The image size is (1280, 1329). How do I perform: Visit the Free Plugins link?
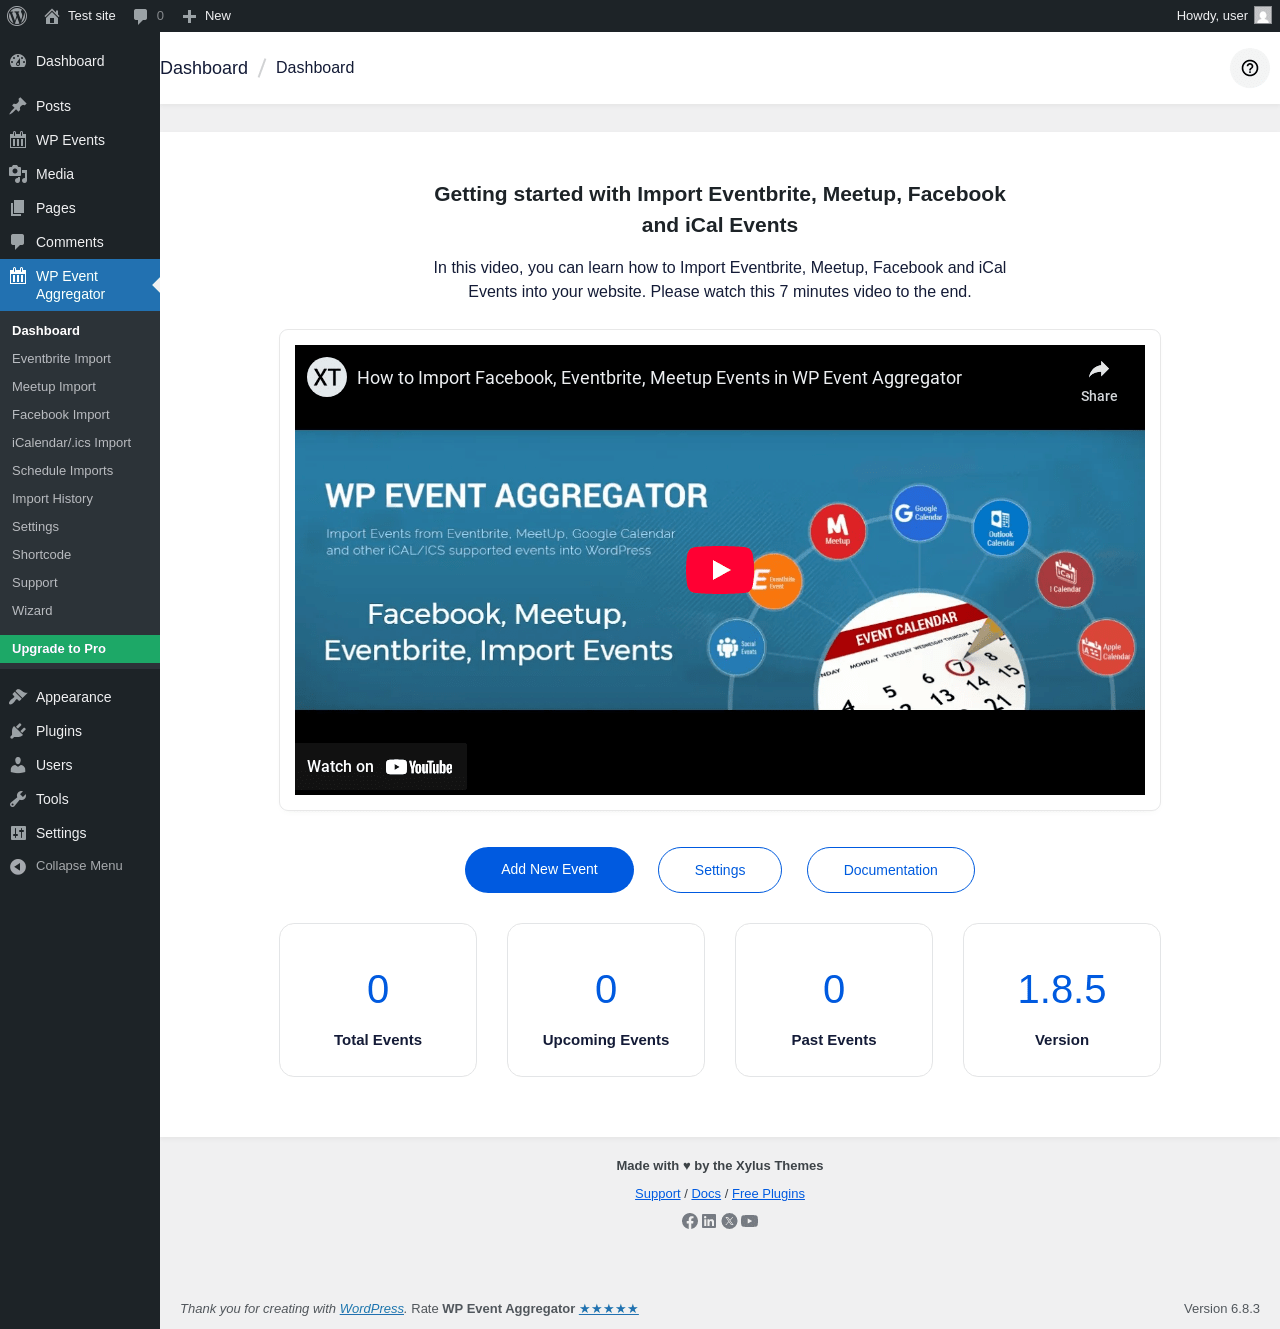tap(768, 1194)
